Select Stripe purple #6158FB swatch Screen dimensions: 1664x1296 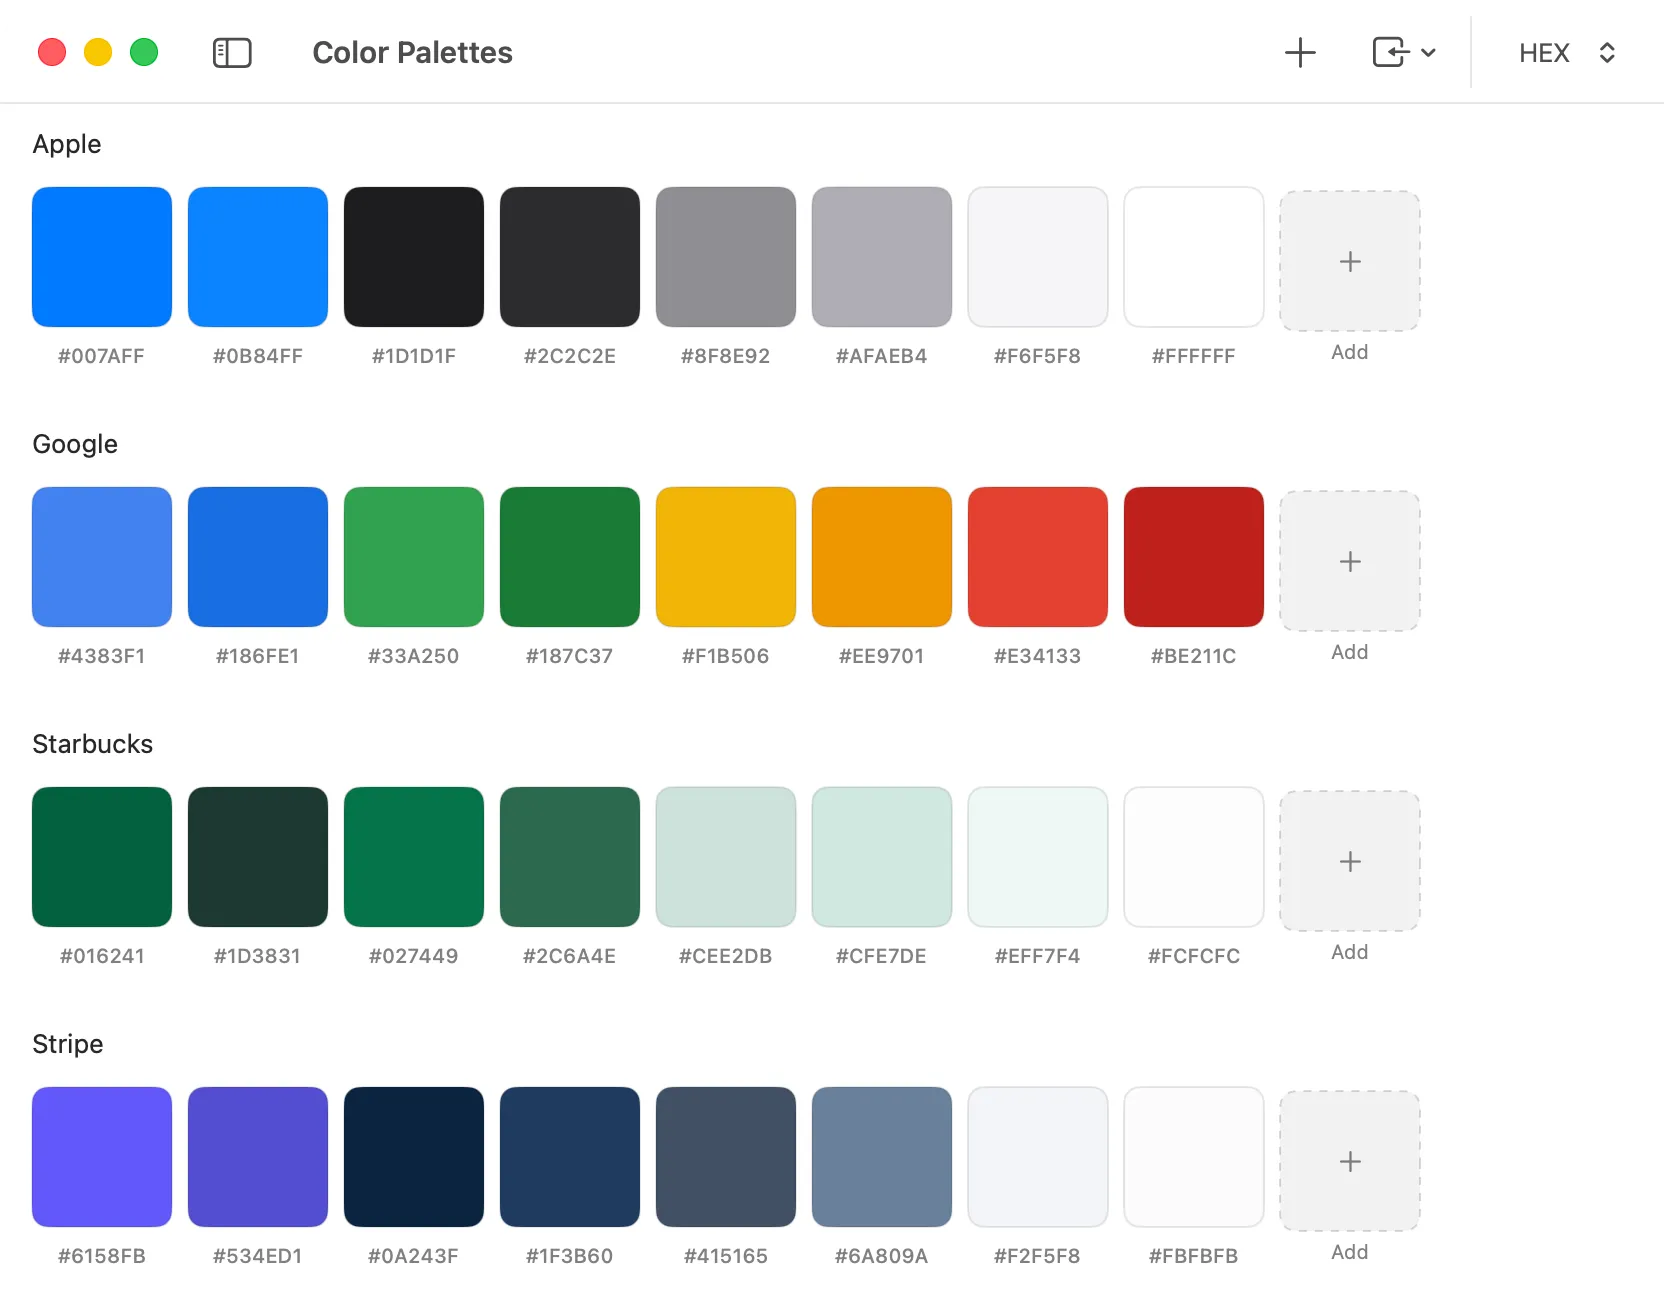102,1157
